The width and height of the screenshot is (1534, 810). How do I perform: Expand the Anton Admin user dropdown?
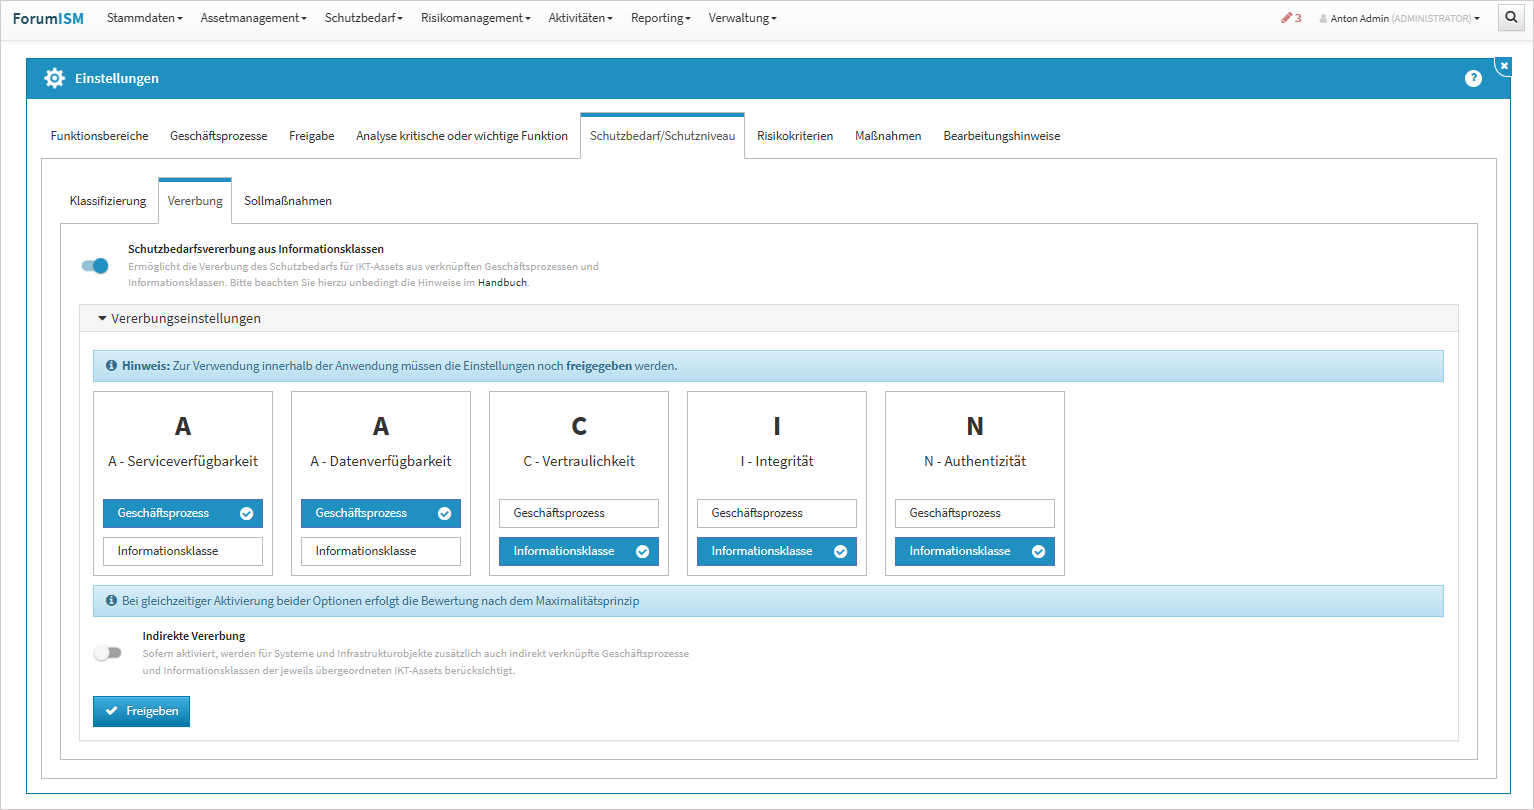(x=1399, y=18)
